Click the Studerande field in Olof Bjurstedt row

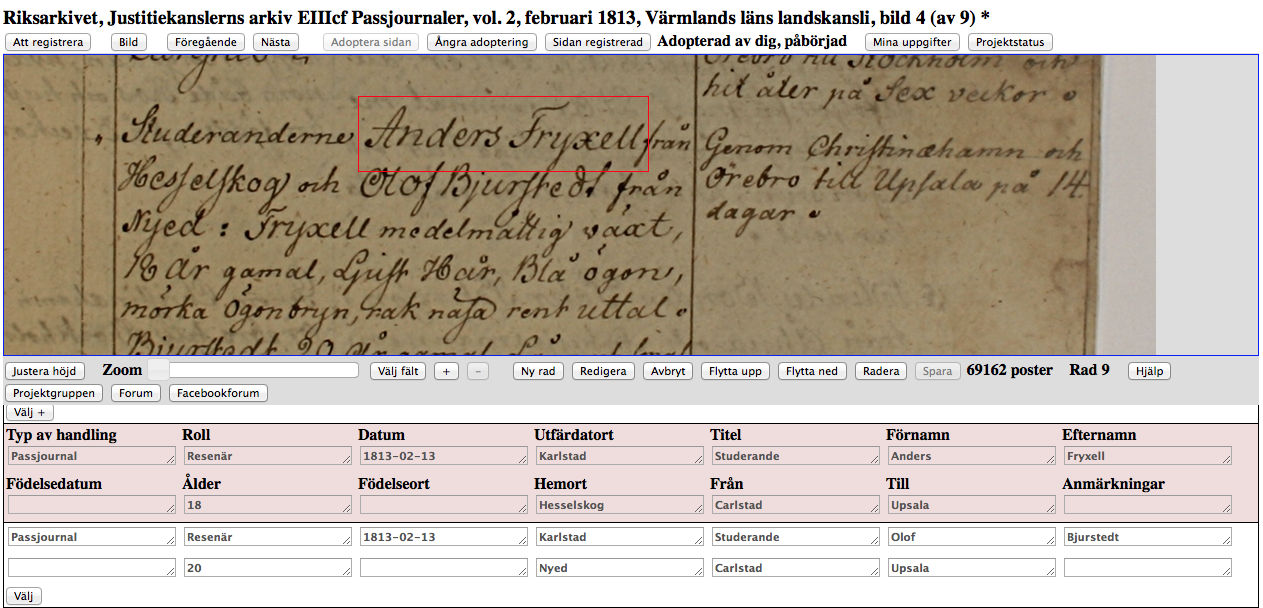[x=796, y=537]
